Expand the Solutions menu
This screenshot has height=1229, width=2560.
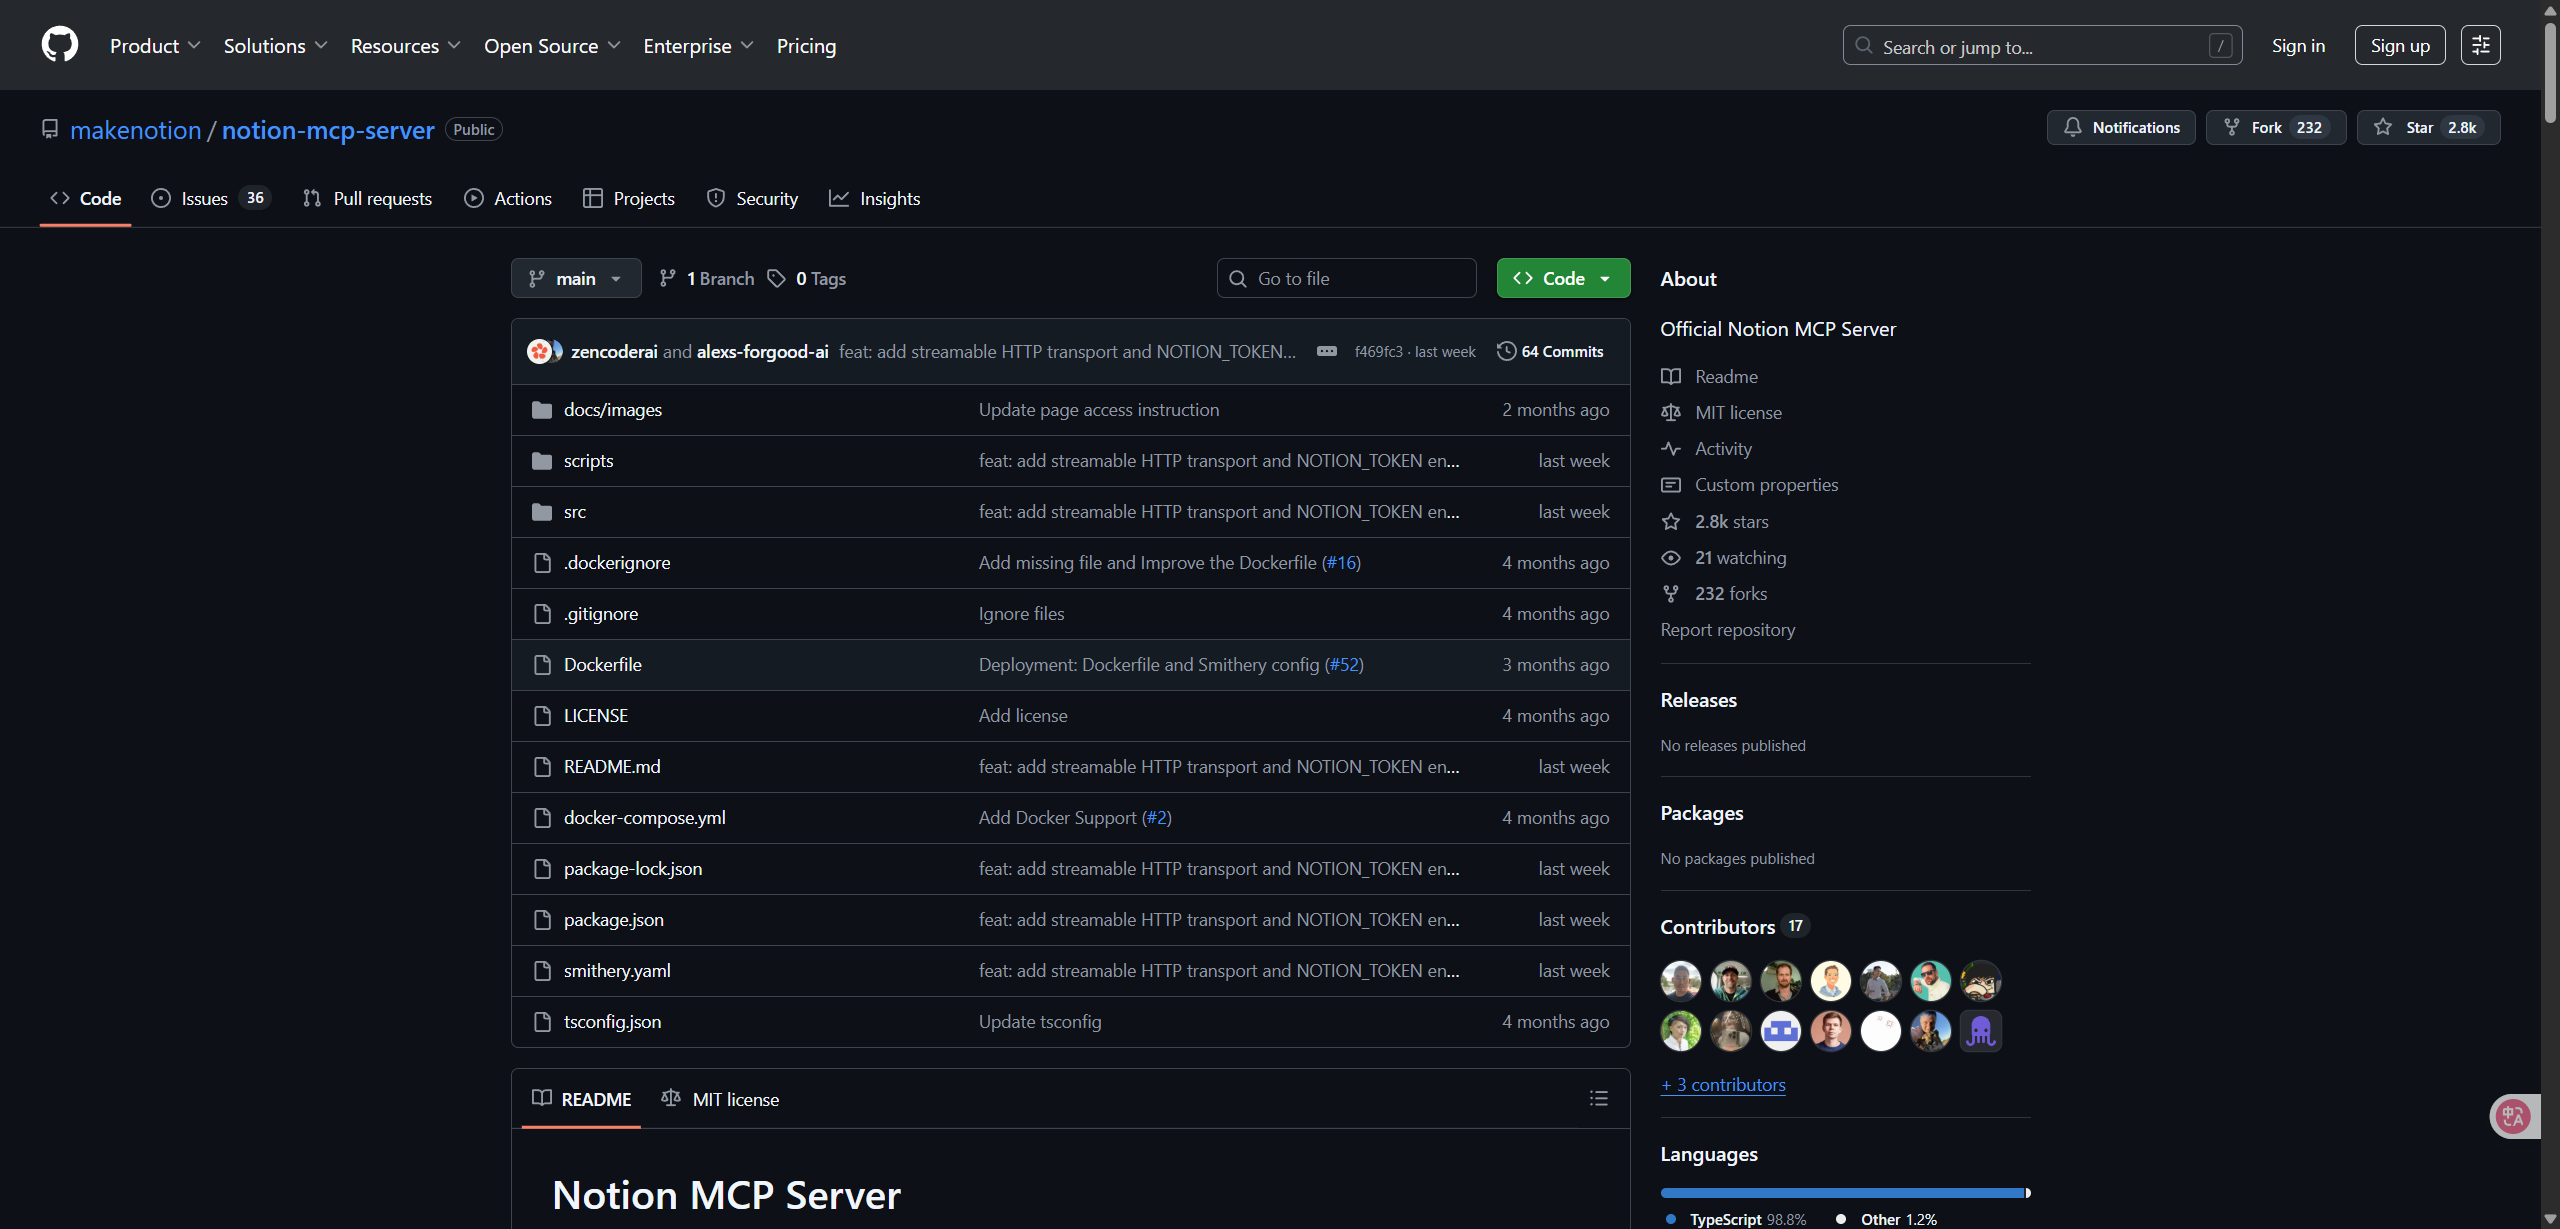(275, 45)
